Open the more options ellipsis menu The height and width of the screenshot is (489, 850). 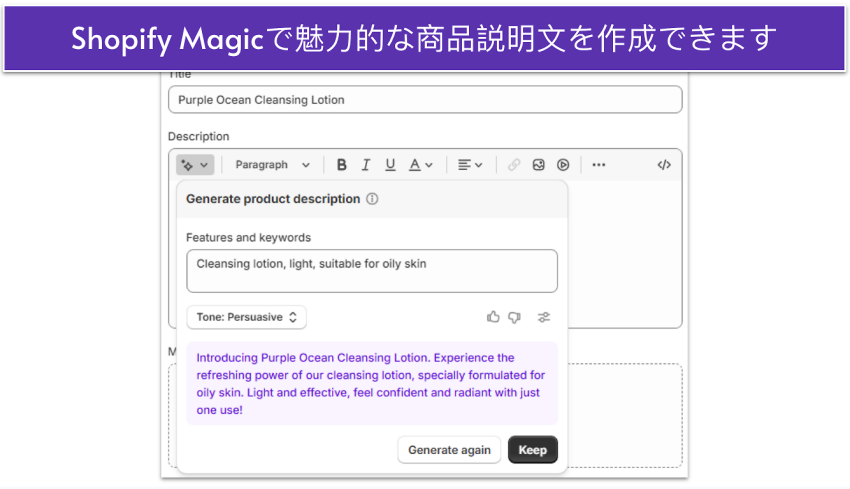(598, 165)
